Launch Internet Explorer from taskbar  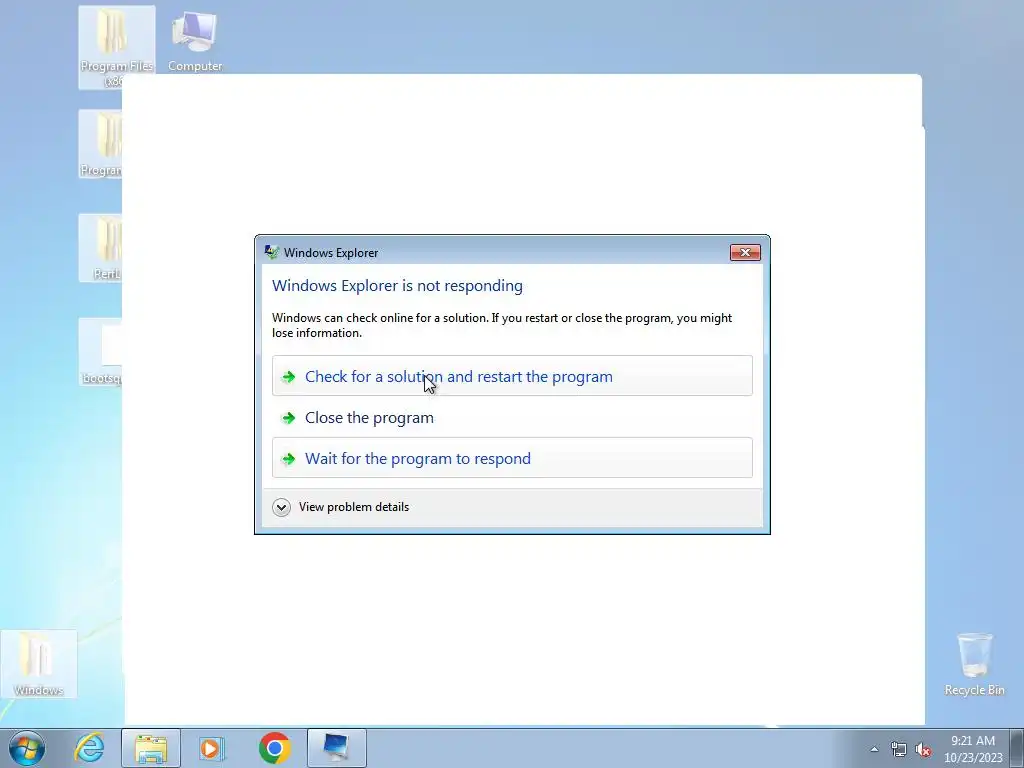coord(89,748)
